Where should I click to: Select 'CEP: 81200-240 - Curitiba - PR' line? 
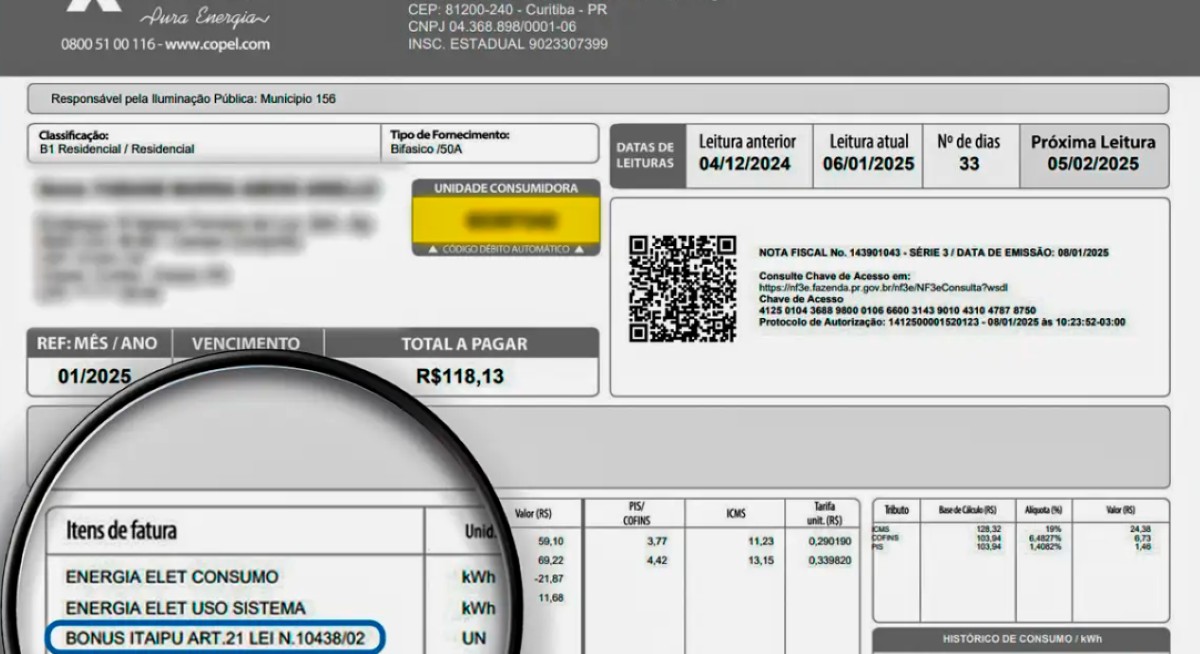click(507, 9)
